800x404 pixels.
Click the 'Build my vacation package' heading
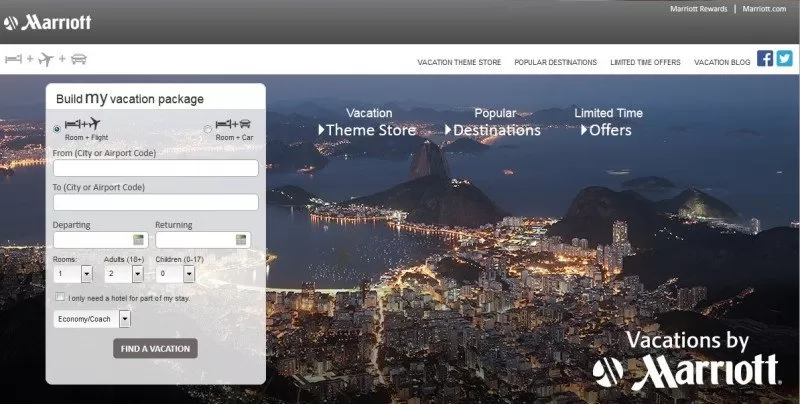130,98
